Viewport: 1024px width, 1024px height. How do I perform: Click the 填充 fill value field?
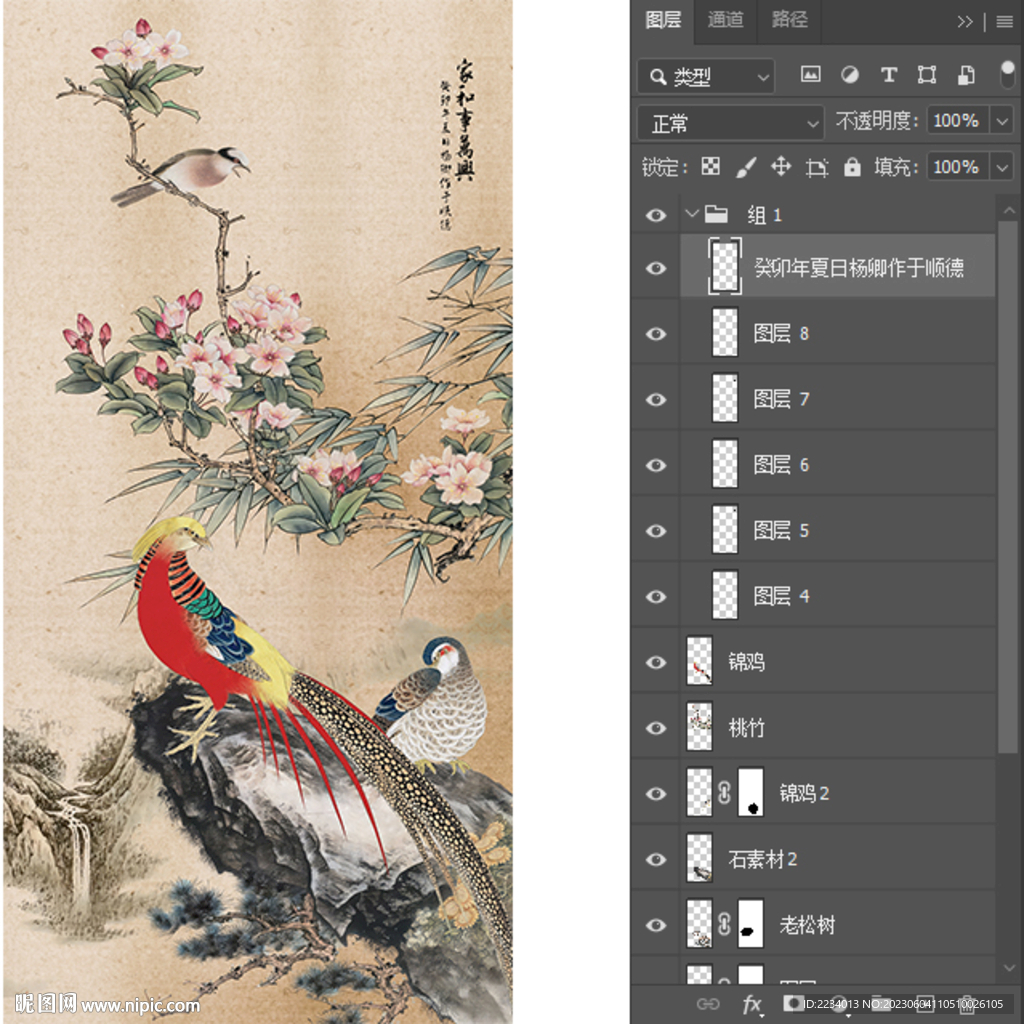pos(957,167)
